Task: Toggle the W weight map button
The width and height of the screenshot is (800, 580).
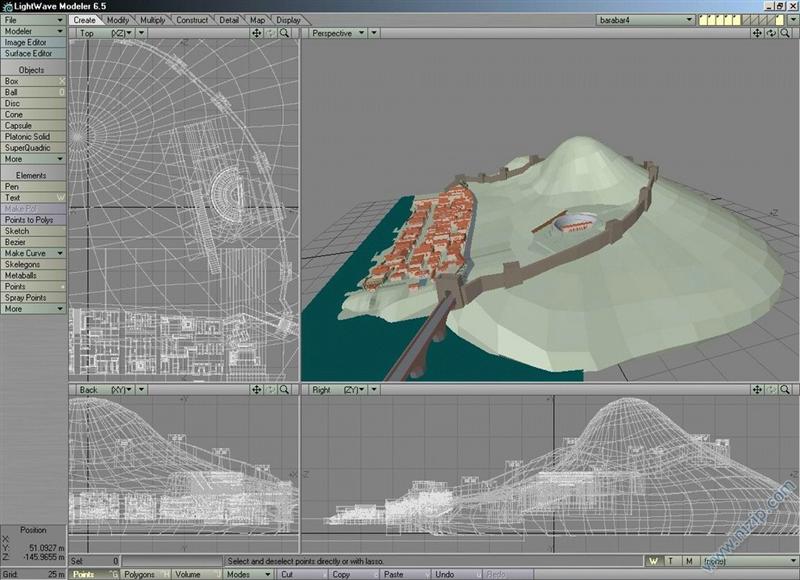Action: (x=654, y=561)
